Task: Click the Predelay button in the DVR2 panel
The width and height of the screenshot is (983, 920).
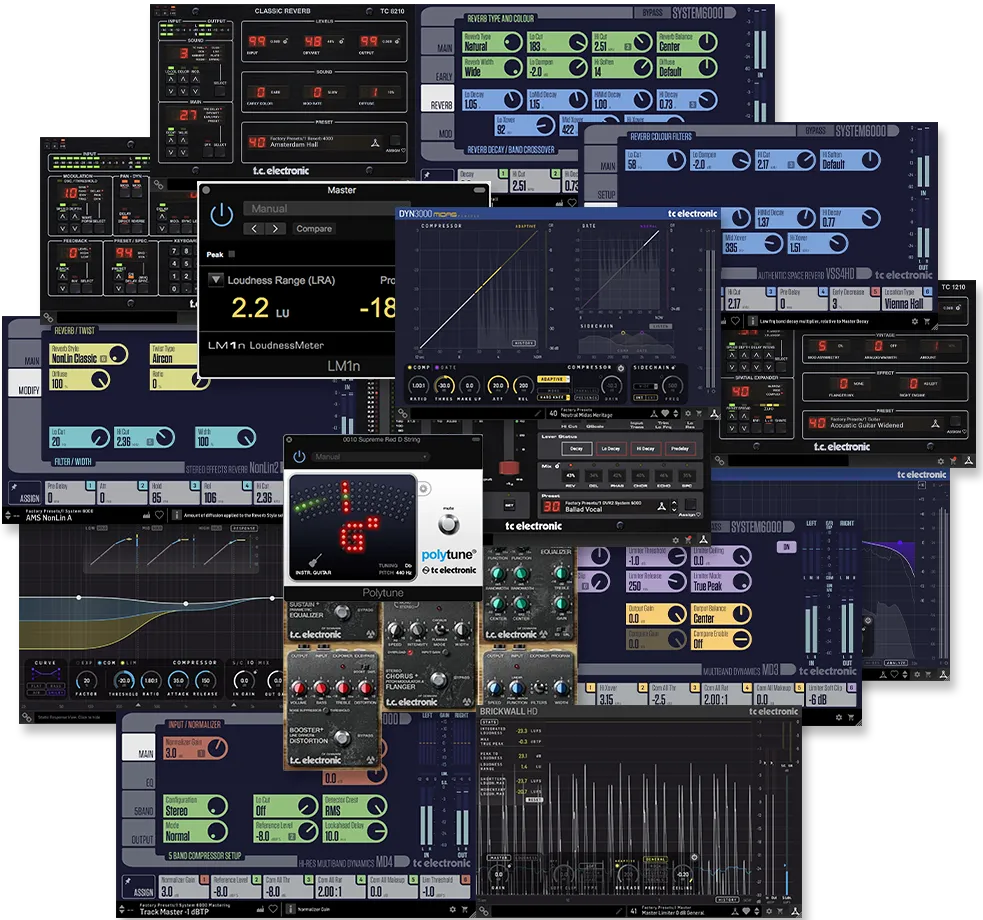Action: tap(680, 448)
